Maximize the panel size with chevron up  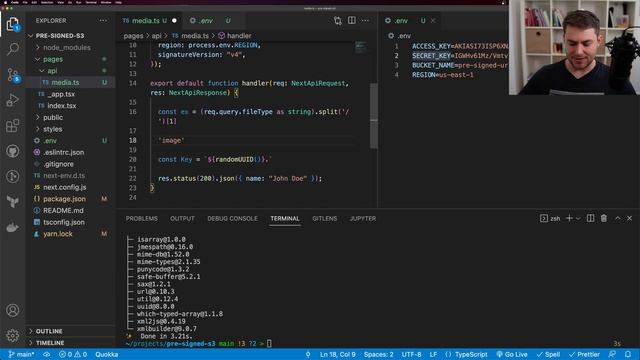[618, 218]
